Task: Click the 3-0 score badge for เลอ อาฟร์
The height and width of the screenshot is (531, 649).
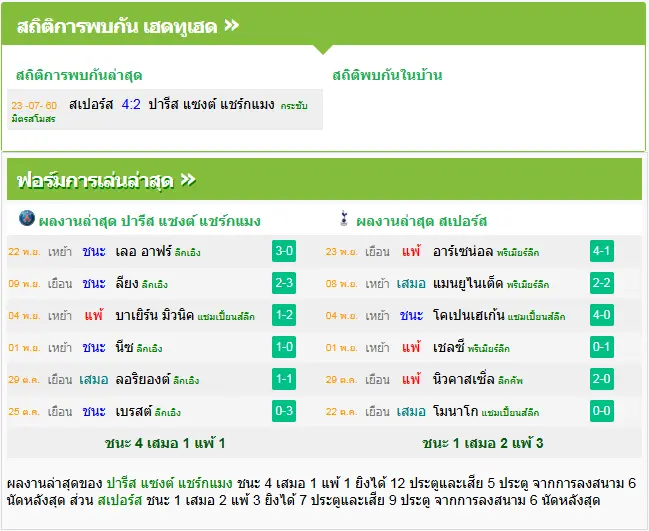Action: [284, 251]
